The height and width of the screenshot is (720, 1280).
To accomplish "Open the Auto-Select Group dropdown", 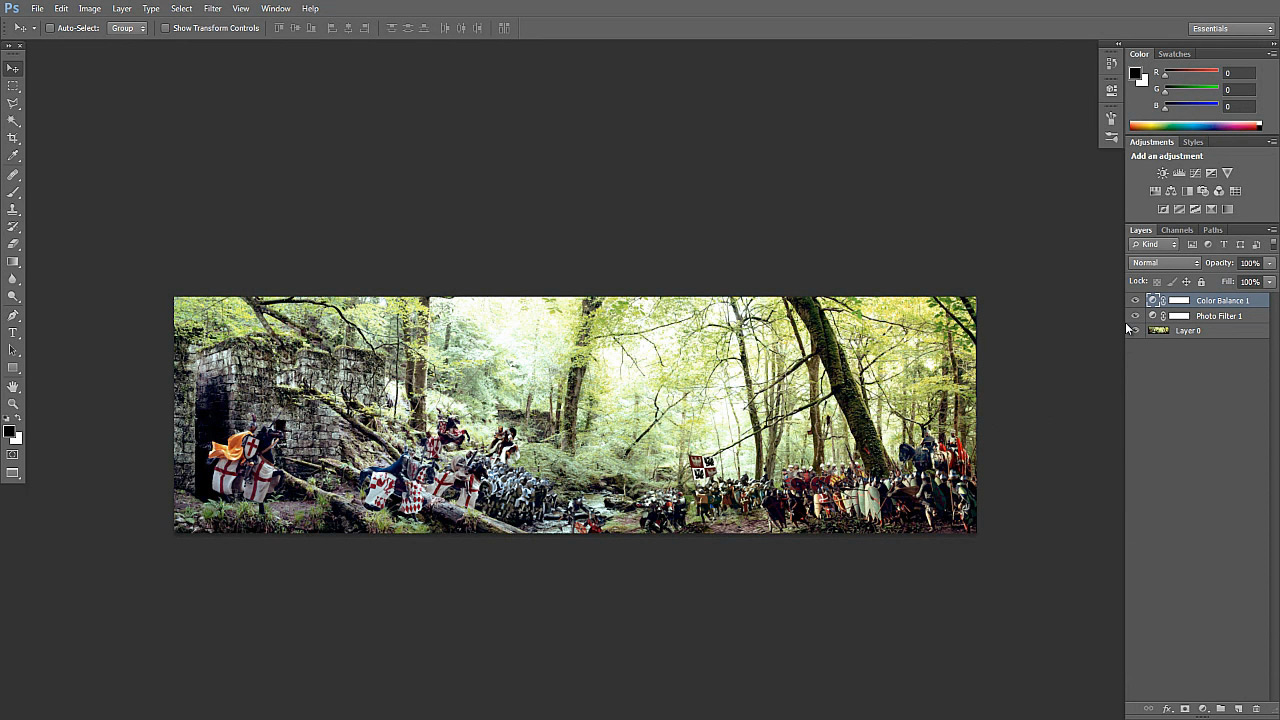I will (x=127, y=28).
